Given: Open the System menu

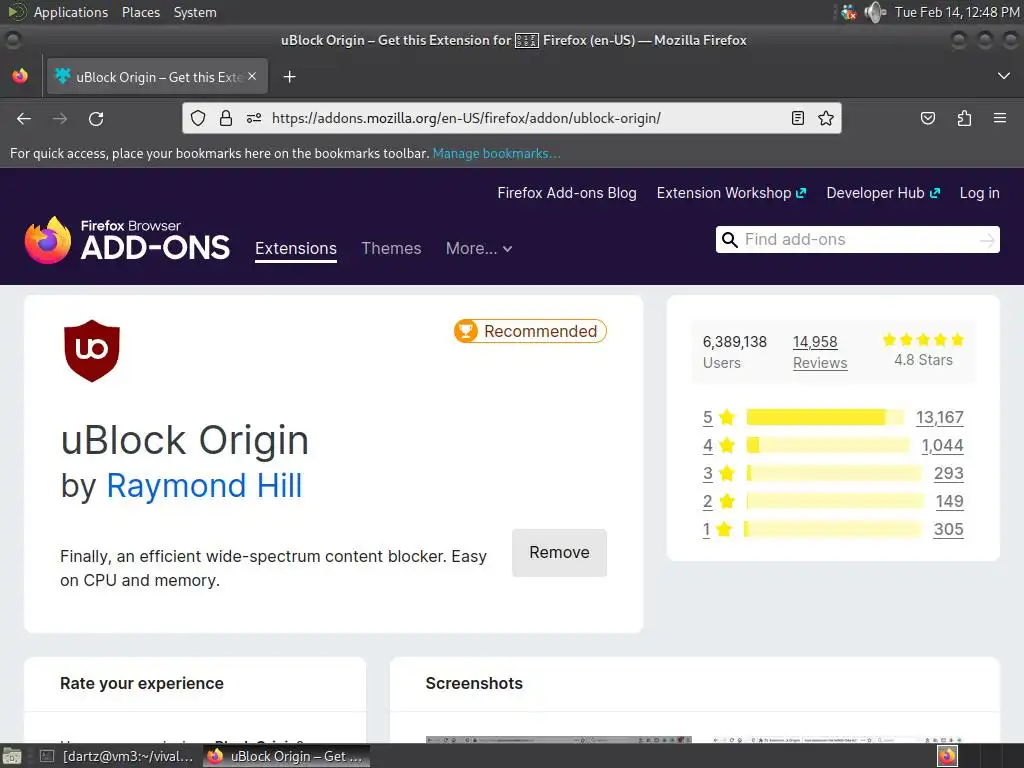Looking at the screenshot, I should click(195, 12).
